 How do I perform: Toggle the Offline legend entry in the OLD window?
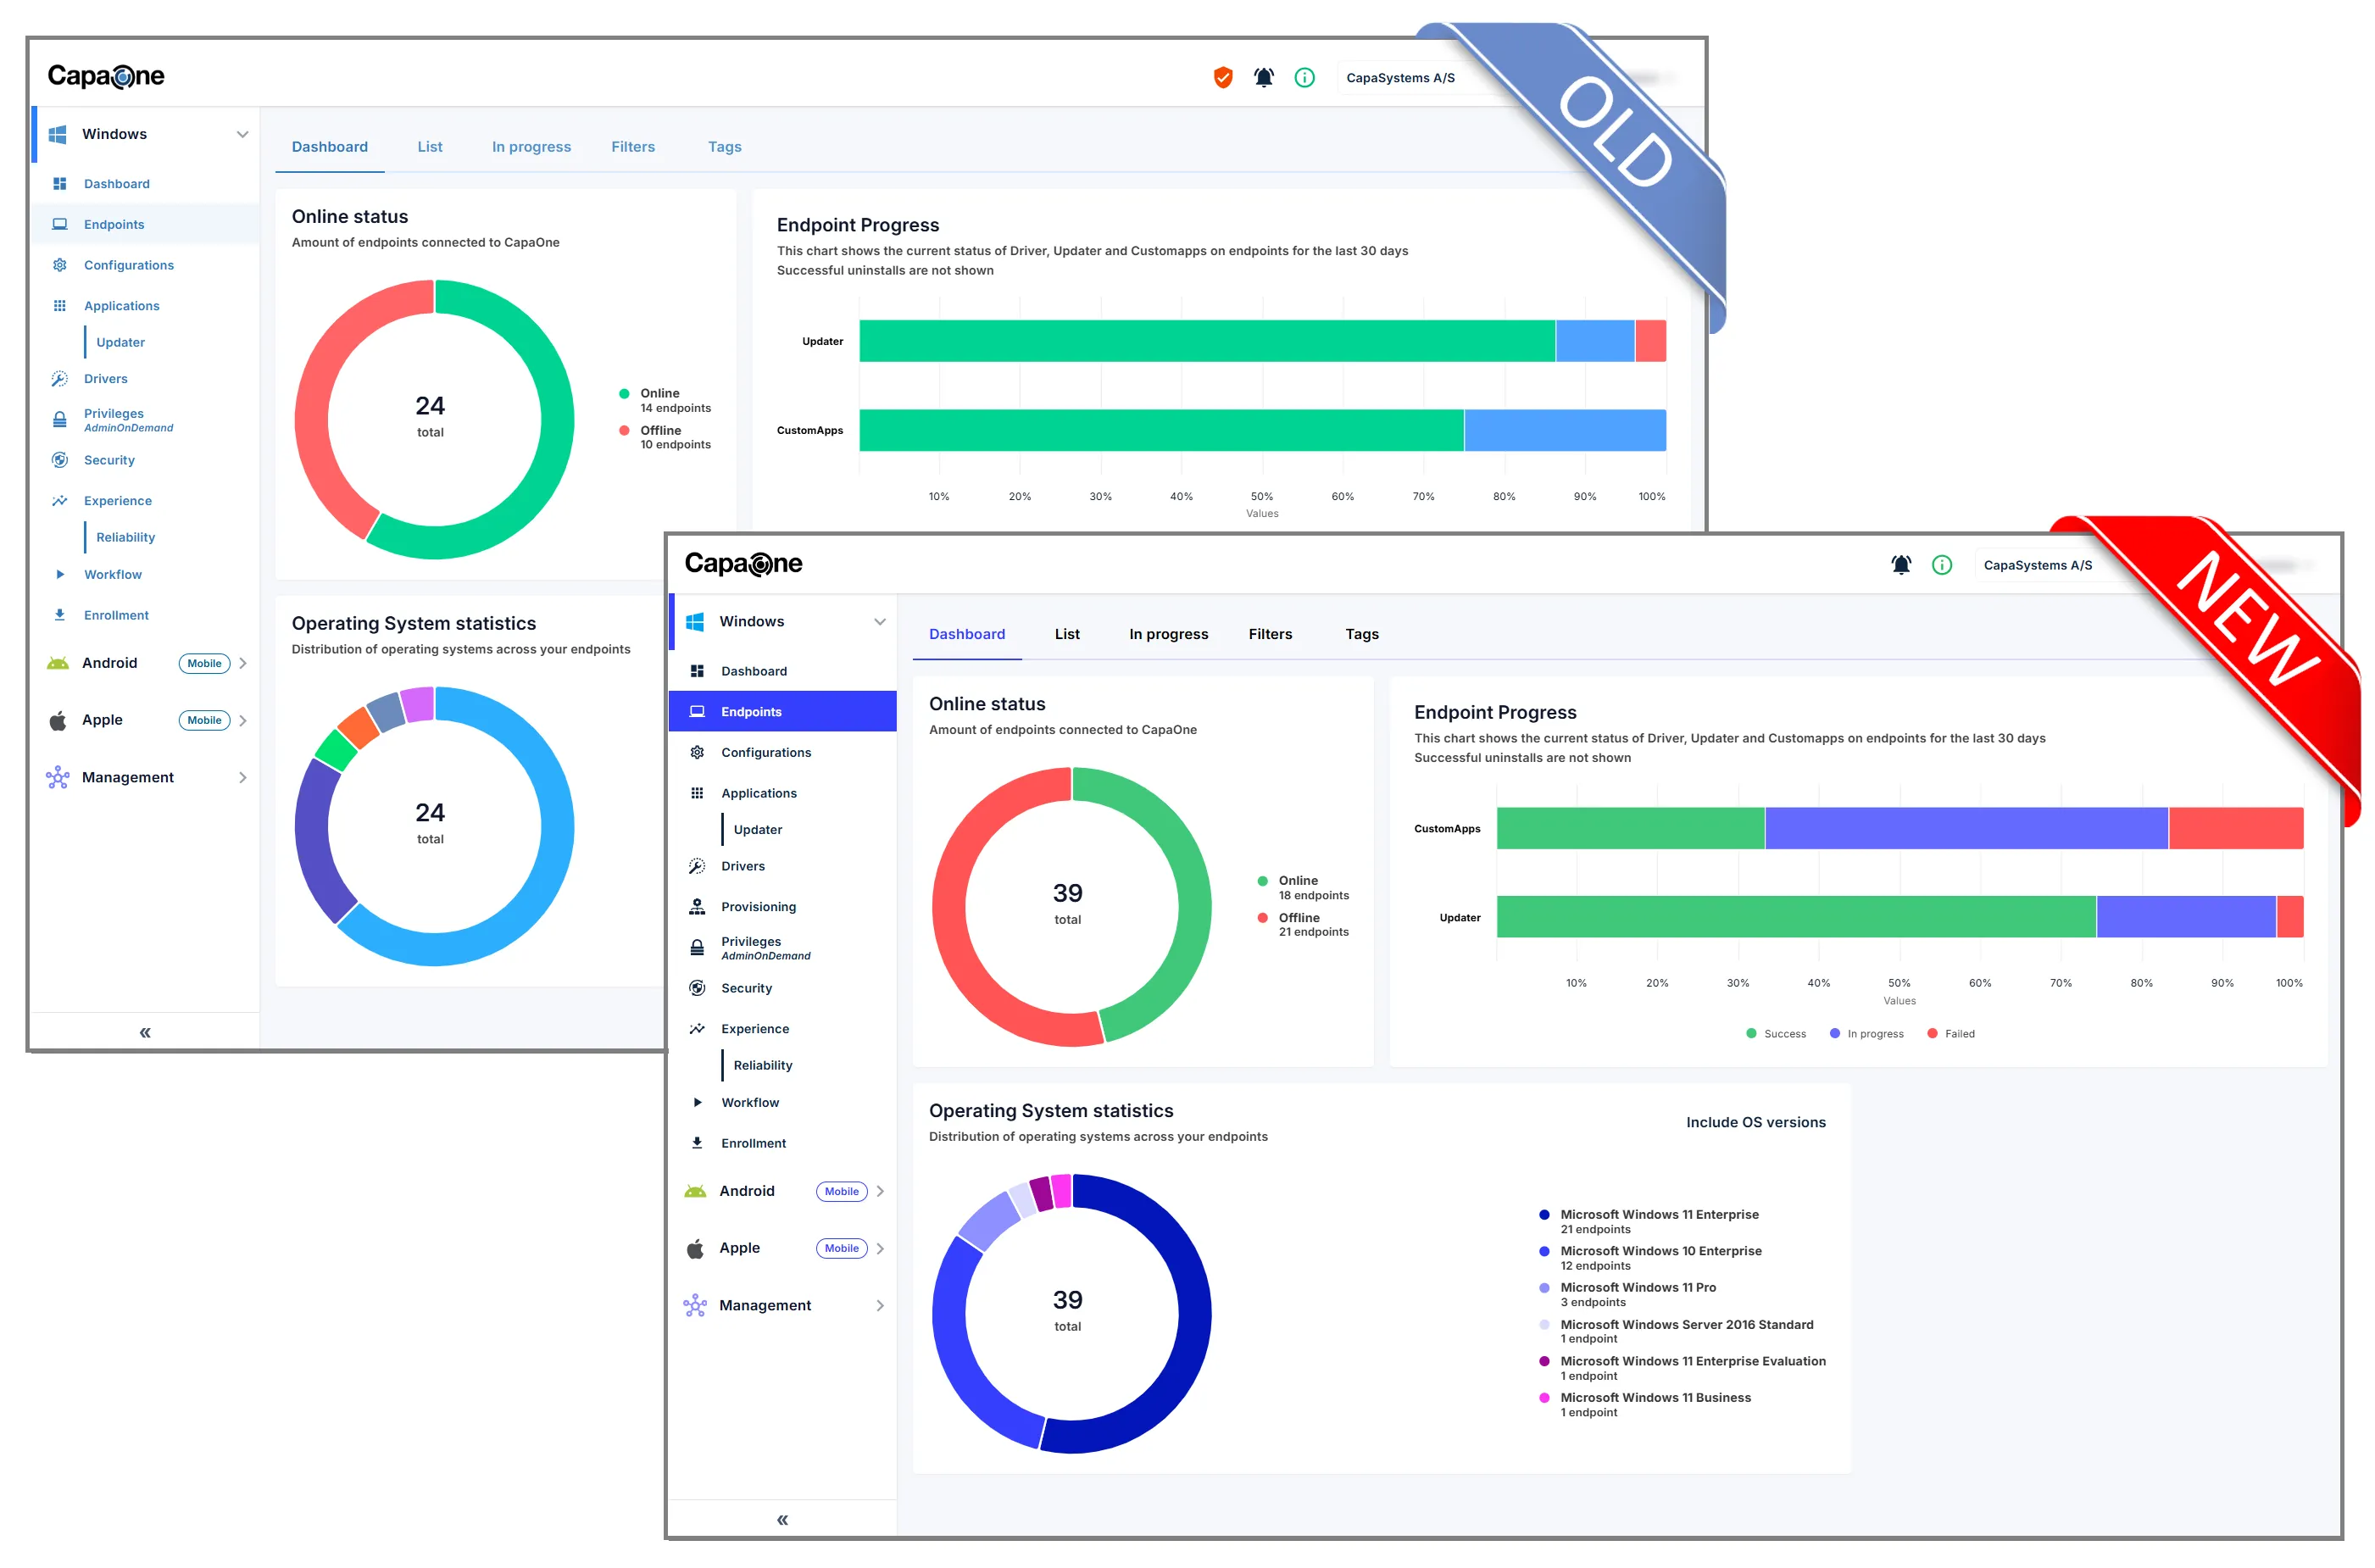point(665,437)
